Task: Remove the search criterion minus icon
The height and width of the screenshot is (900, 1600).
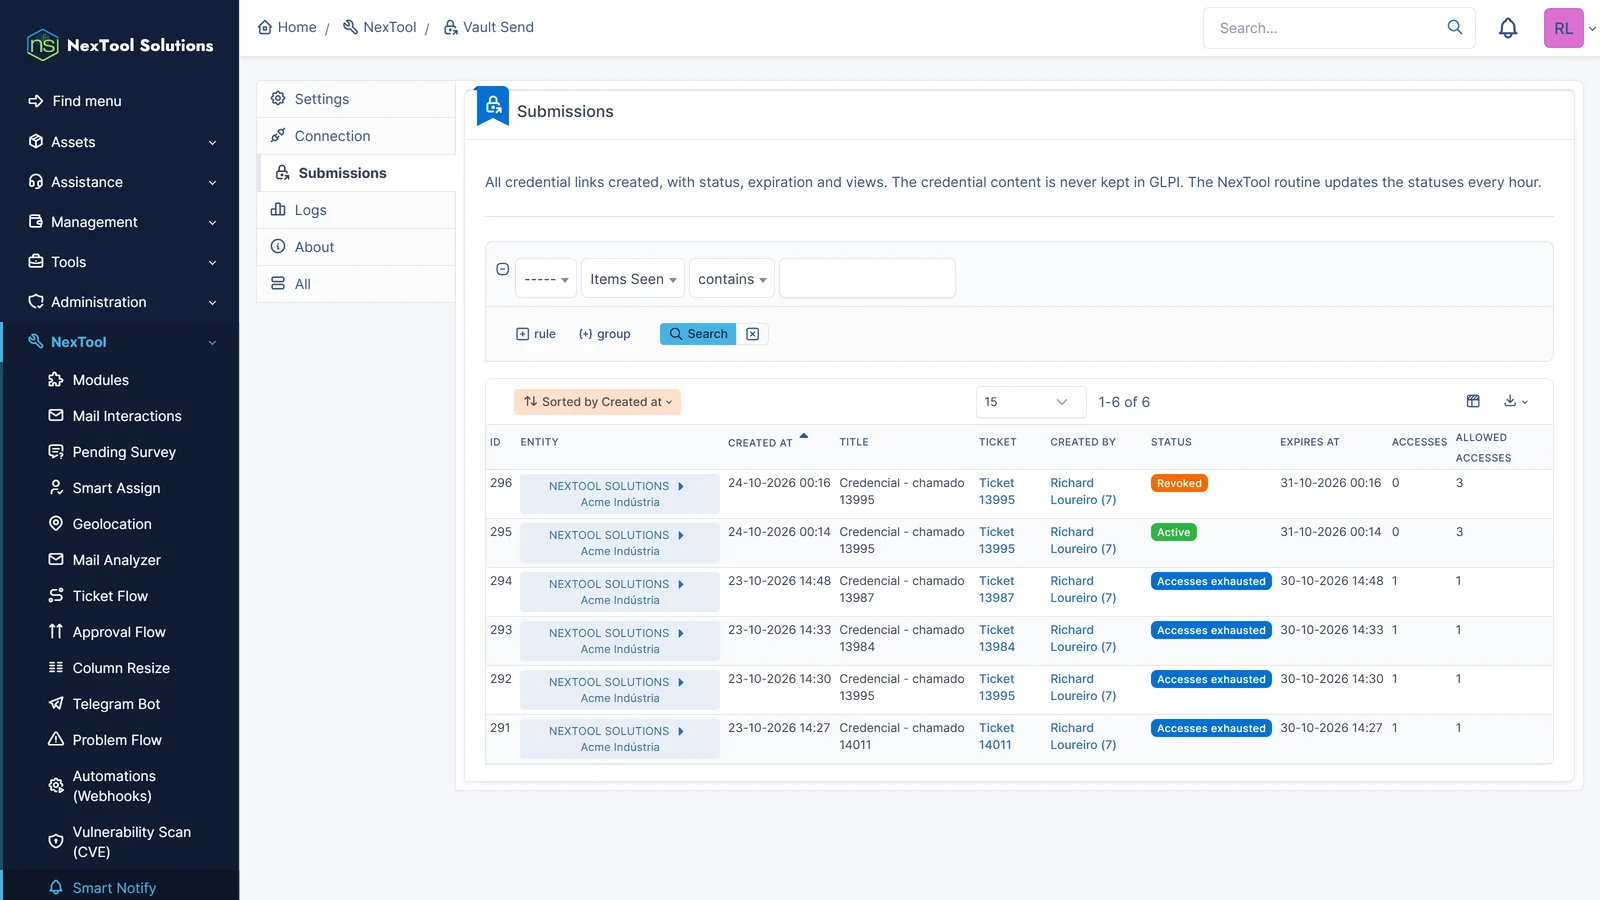Action: pyautogui.click(x=503, y=269)
